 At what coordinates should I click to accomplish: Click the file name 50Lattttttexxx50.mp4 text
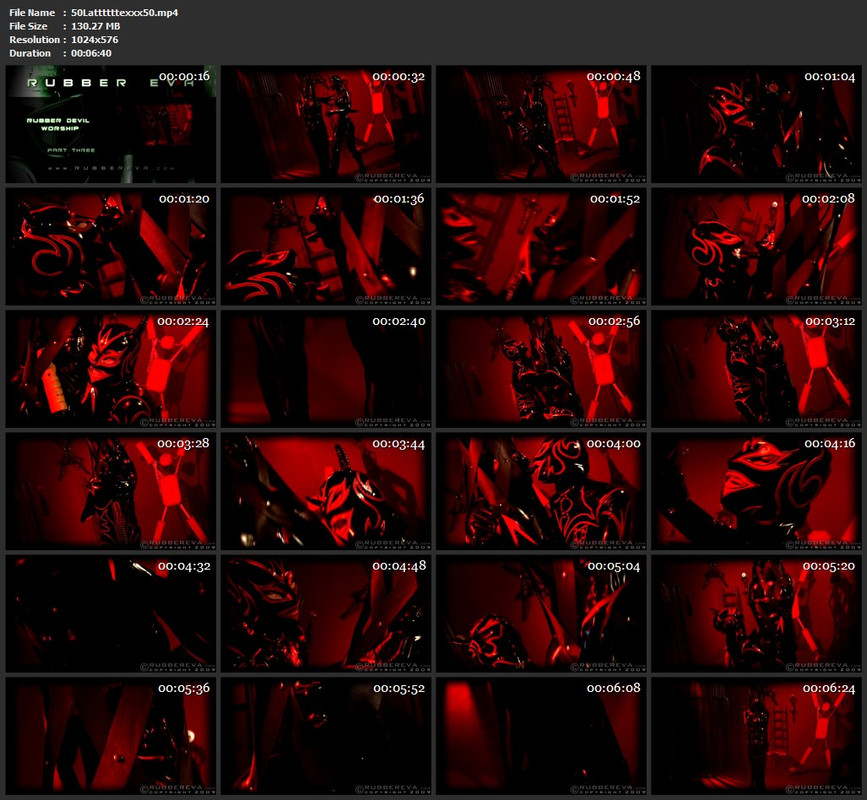124,13
